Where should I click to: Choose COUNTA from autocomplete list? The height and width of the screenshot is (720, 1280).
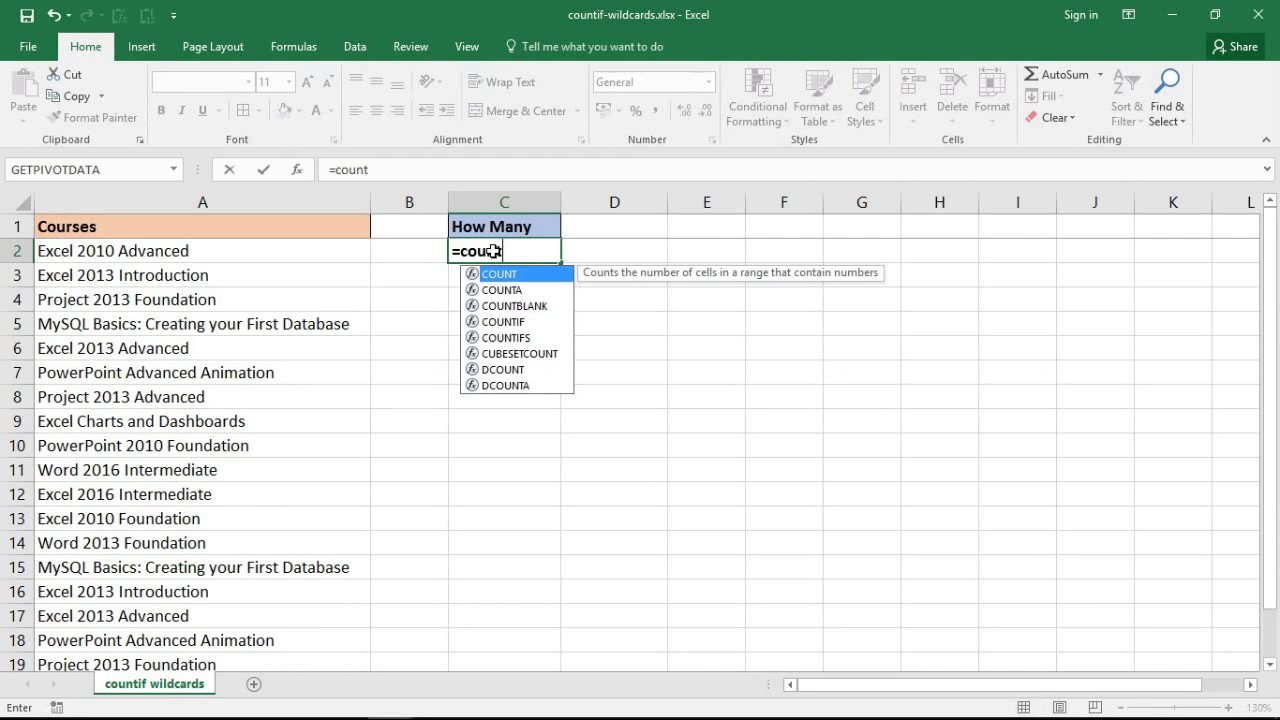[x=517, y=290]
